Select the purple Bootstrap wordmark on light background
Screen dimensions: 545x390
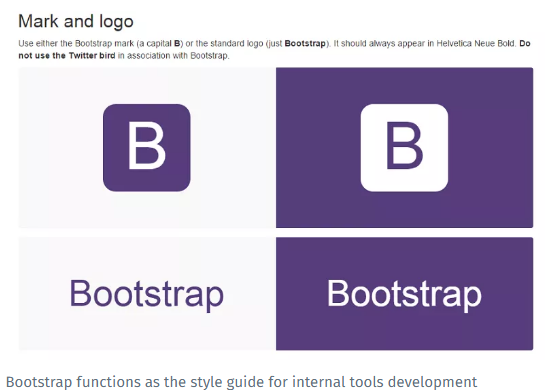point(146,295)
